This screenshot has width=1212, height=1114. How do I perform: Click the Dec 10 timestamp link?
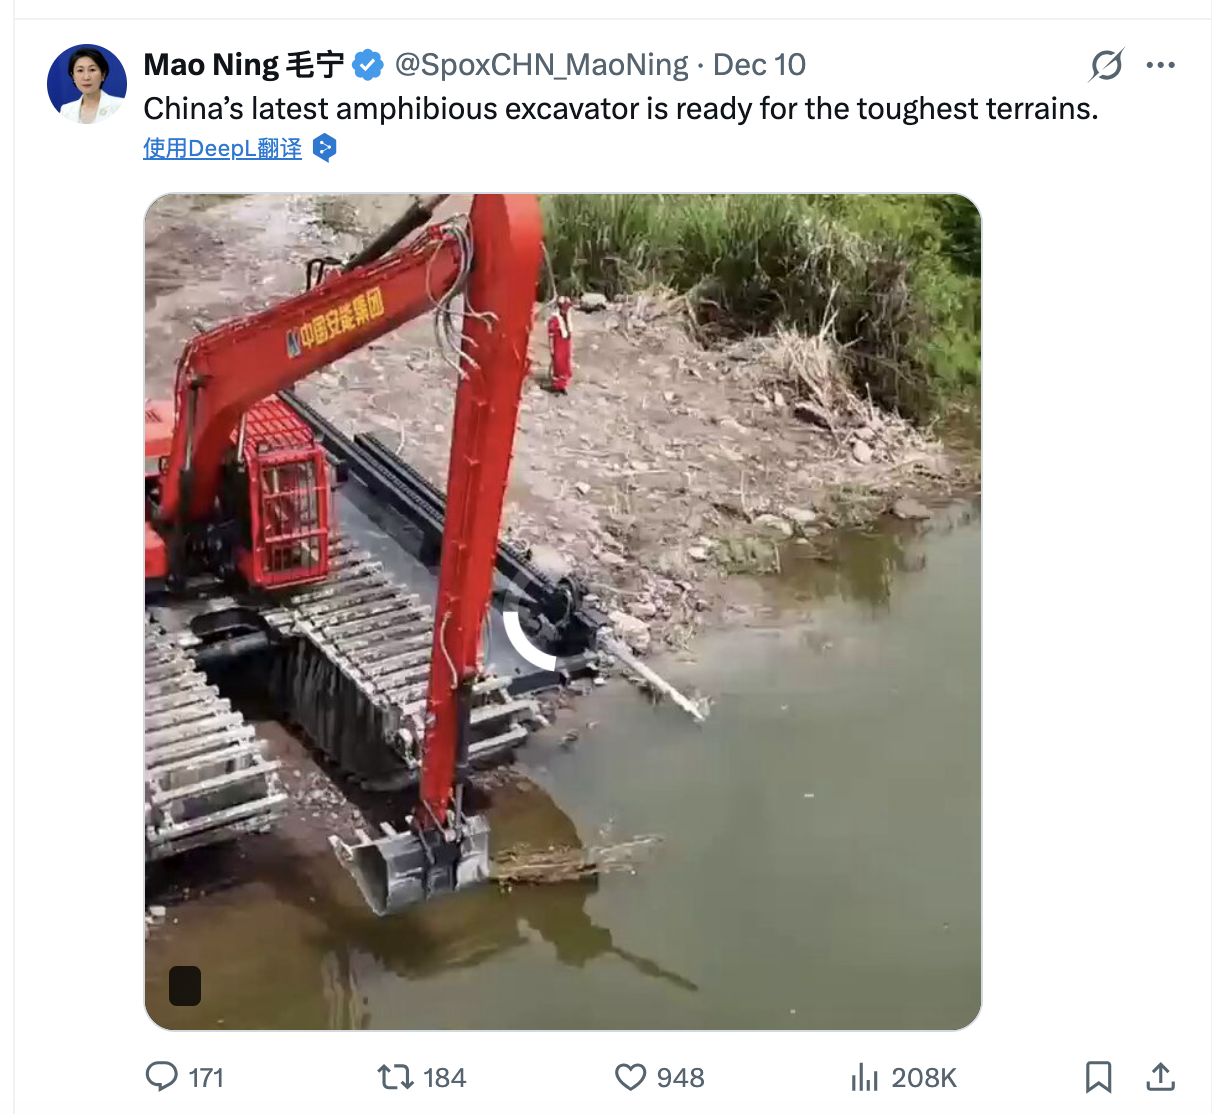click(758, 63)
